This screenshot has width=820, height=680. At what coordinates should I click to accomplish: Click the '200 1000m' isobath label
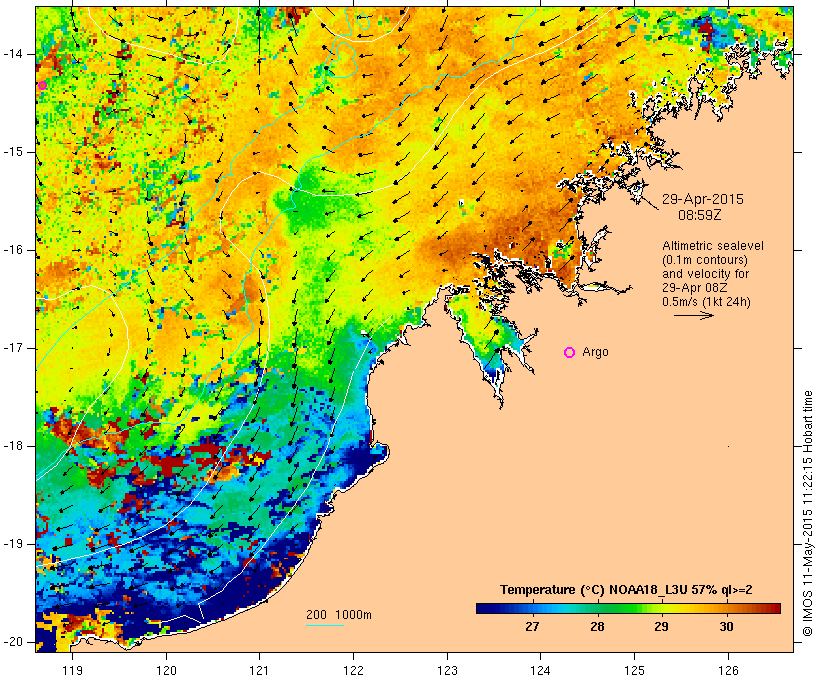pyautogui.click(x=339, y=615)
